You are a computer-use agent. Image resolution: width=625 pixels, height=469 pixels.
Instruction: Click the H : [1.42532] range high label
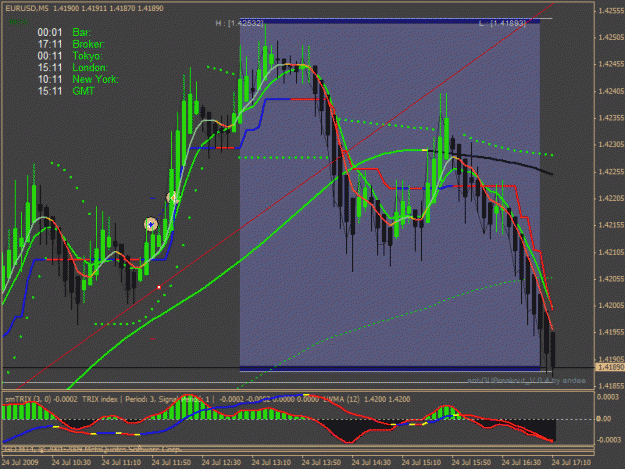click(240, 24)
